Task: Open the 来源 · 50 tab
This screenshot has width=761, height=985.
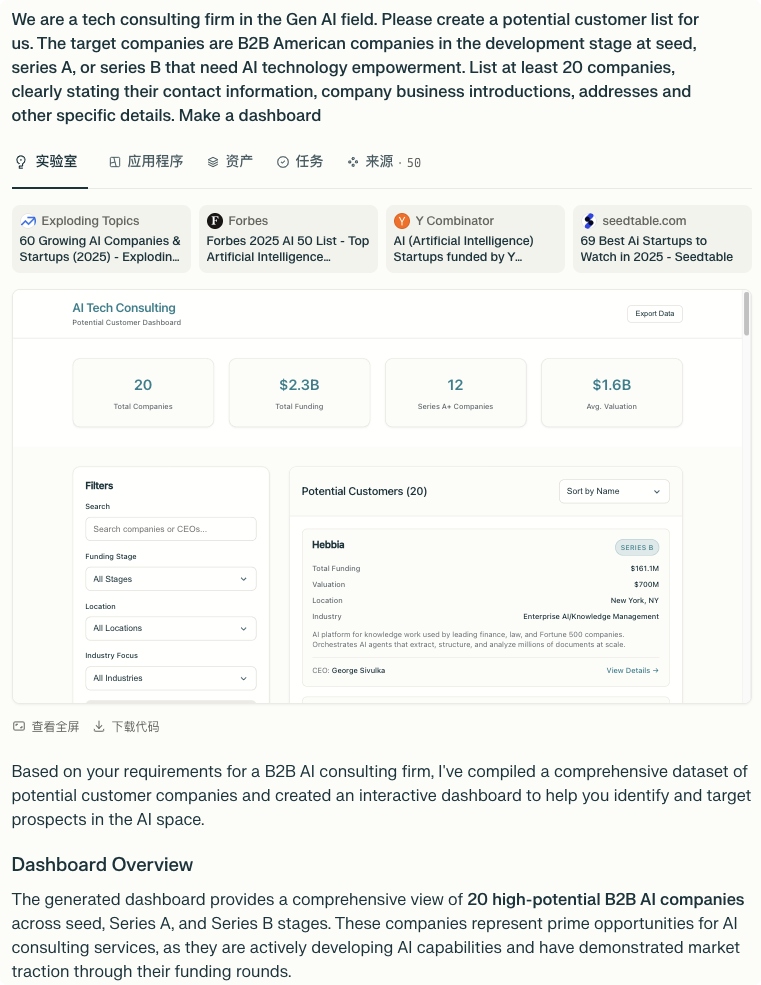Action: pos(384,162)
